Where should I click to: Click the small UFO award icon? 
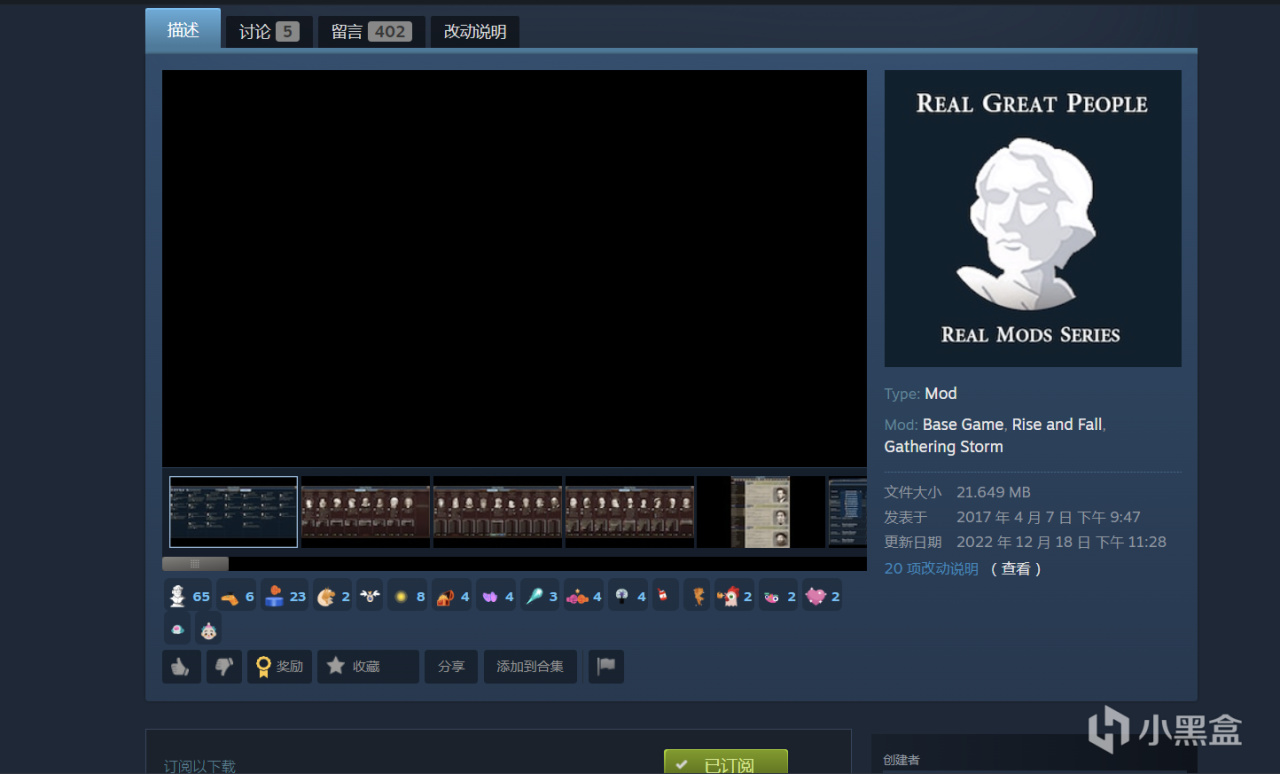click(x=177, y=629)
